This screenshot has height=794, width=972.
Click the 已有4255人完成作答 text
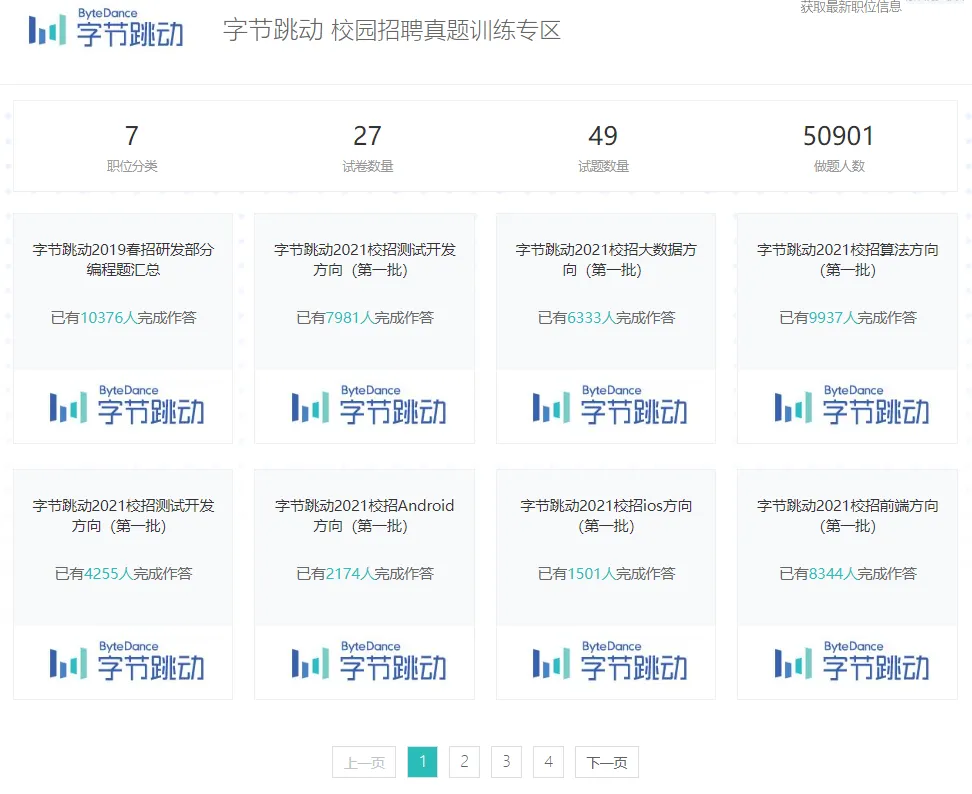[x=123, y=573]
